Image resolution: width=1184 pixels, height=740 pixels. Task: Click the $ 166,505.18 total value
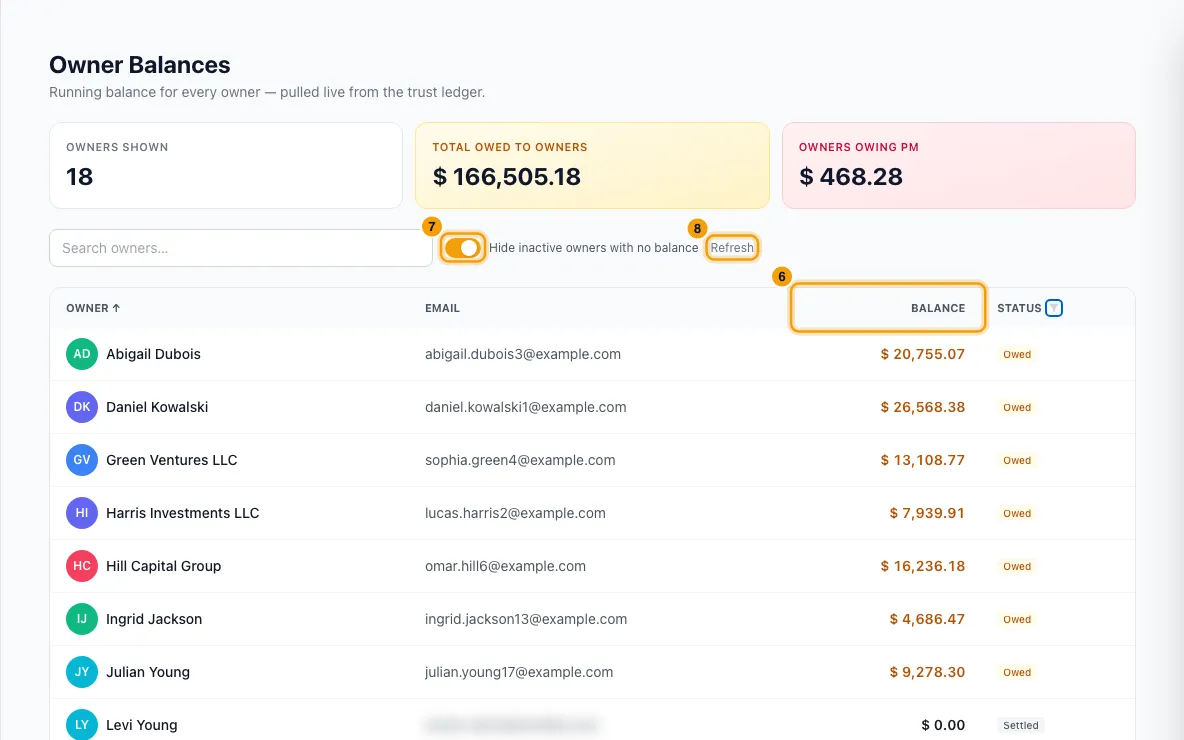pos(507,177)
